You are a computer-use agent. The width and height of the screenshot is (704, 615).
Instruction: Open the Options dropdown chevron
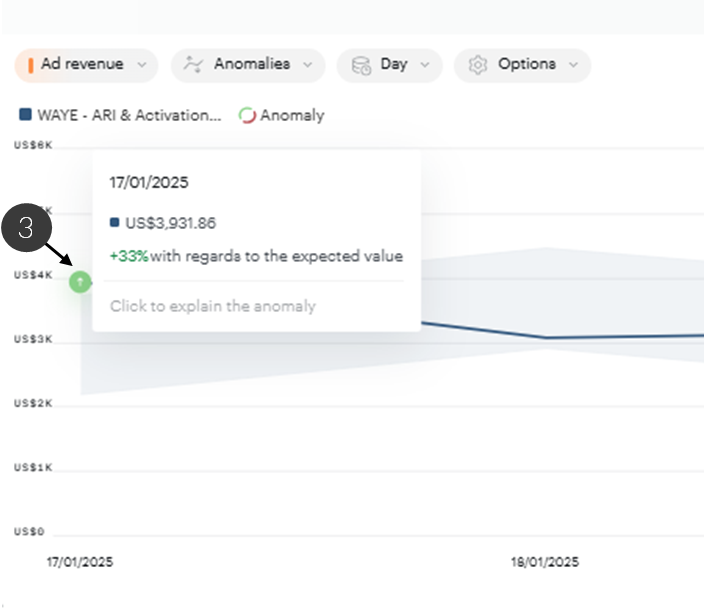[573, 65]
